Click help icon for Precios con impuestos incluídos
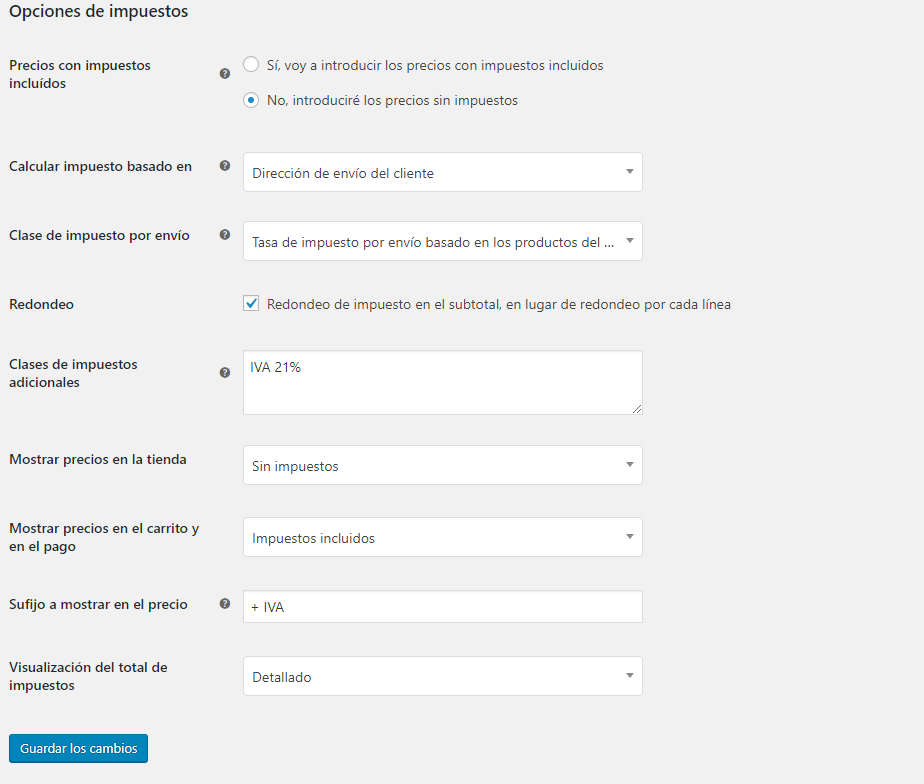924x784 pixels. coord(225,74)
